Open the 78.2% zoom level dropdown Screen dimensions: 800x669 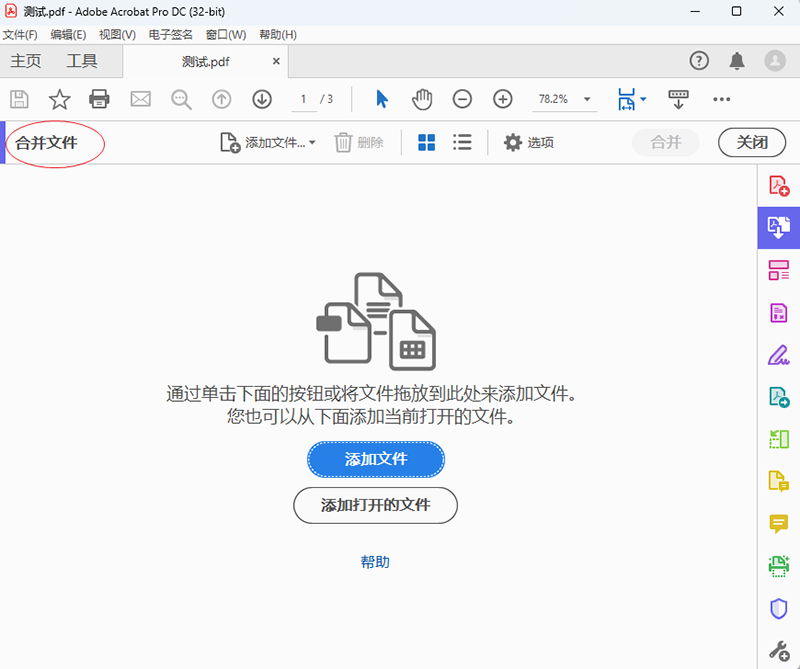(587, 99)
